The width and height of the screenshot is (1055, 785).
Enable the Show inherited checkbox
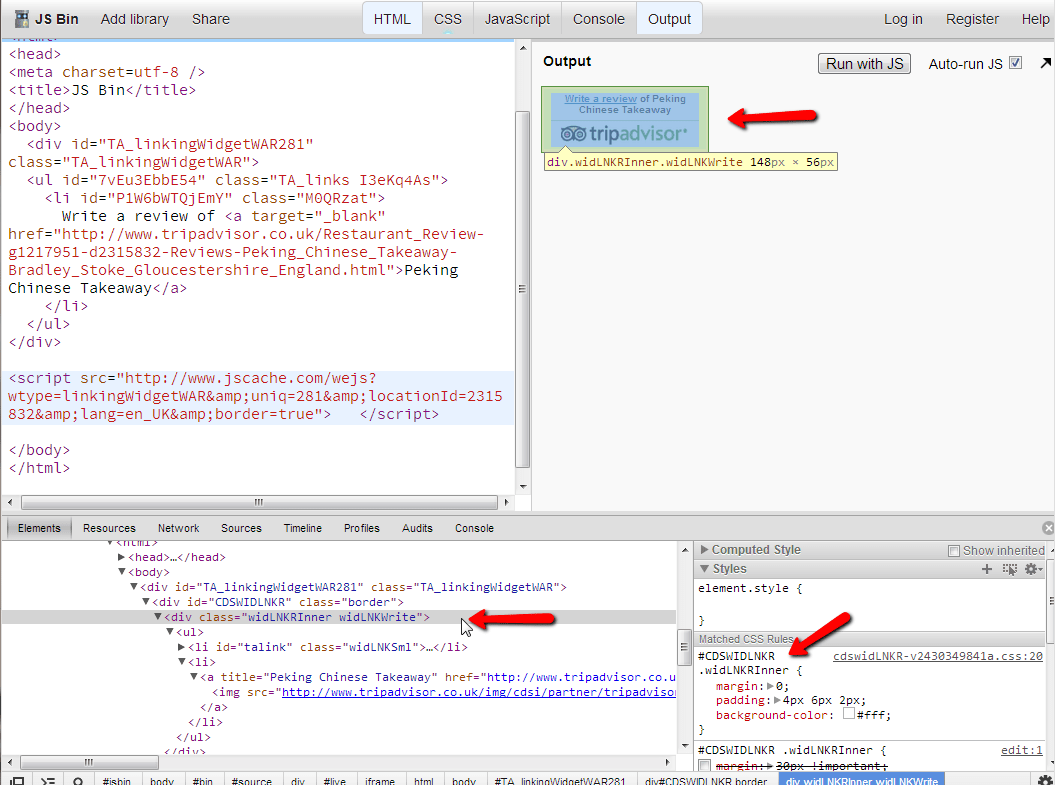tap(953, 551)
